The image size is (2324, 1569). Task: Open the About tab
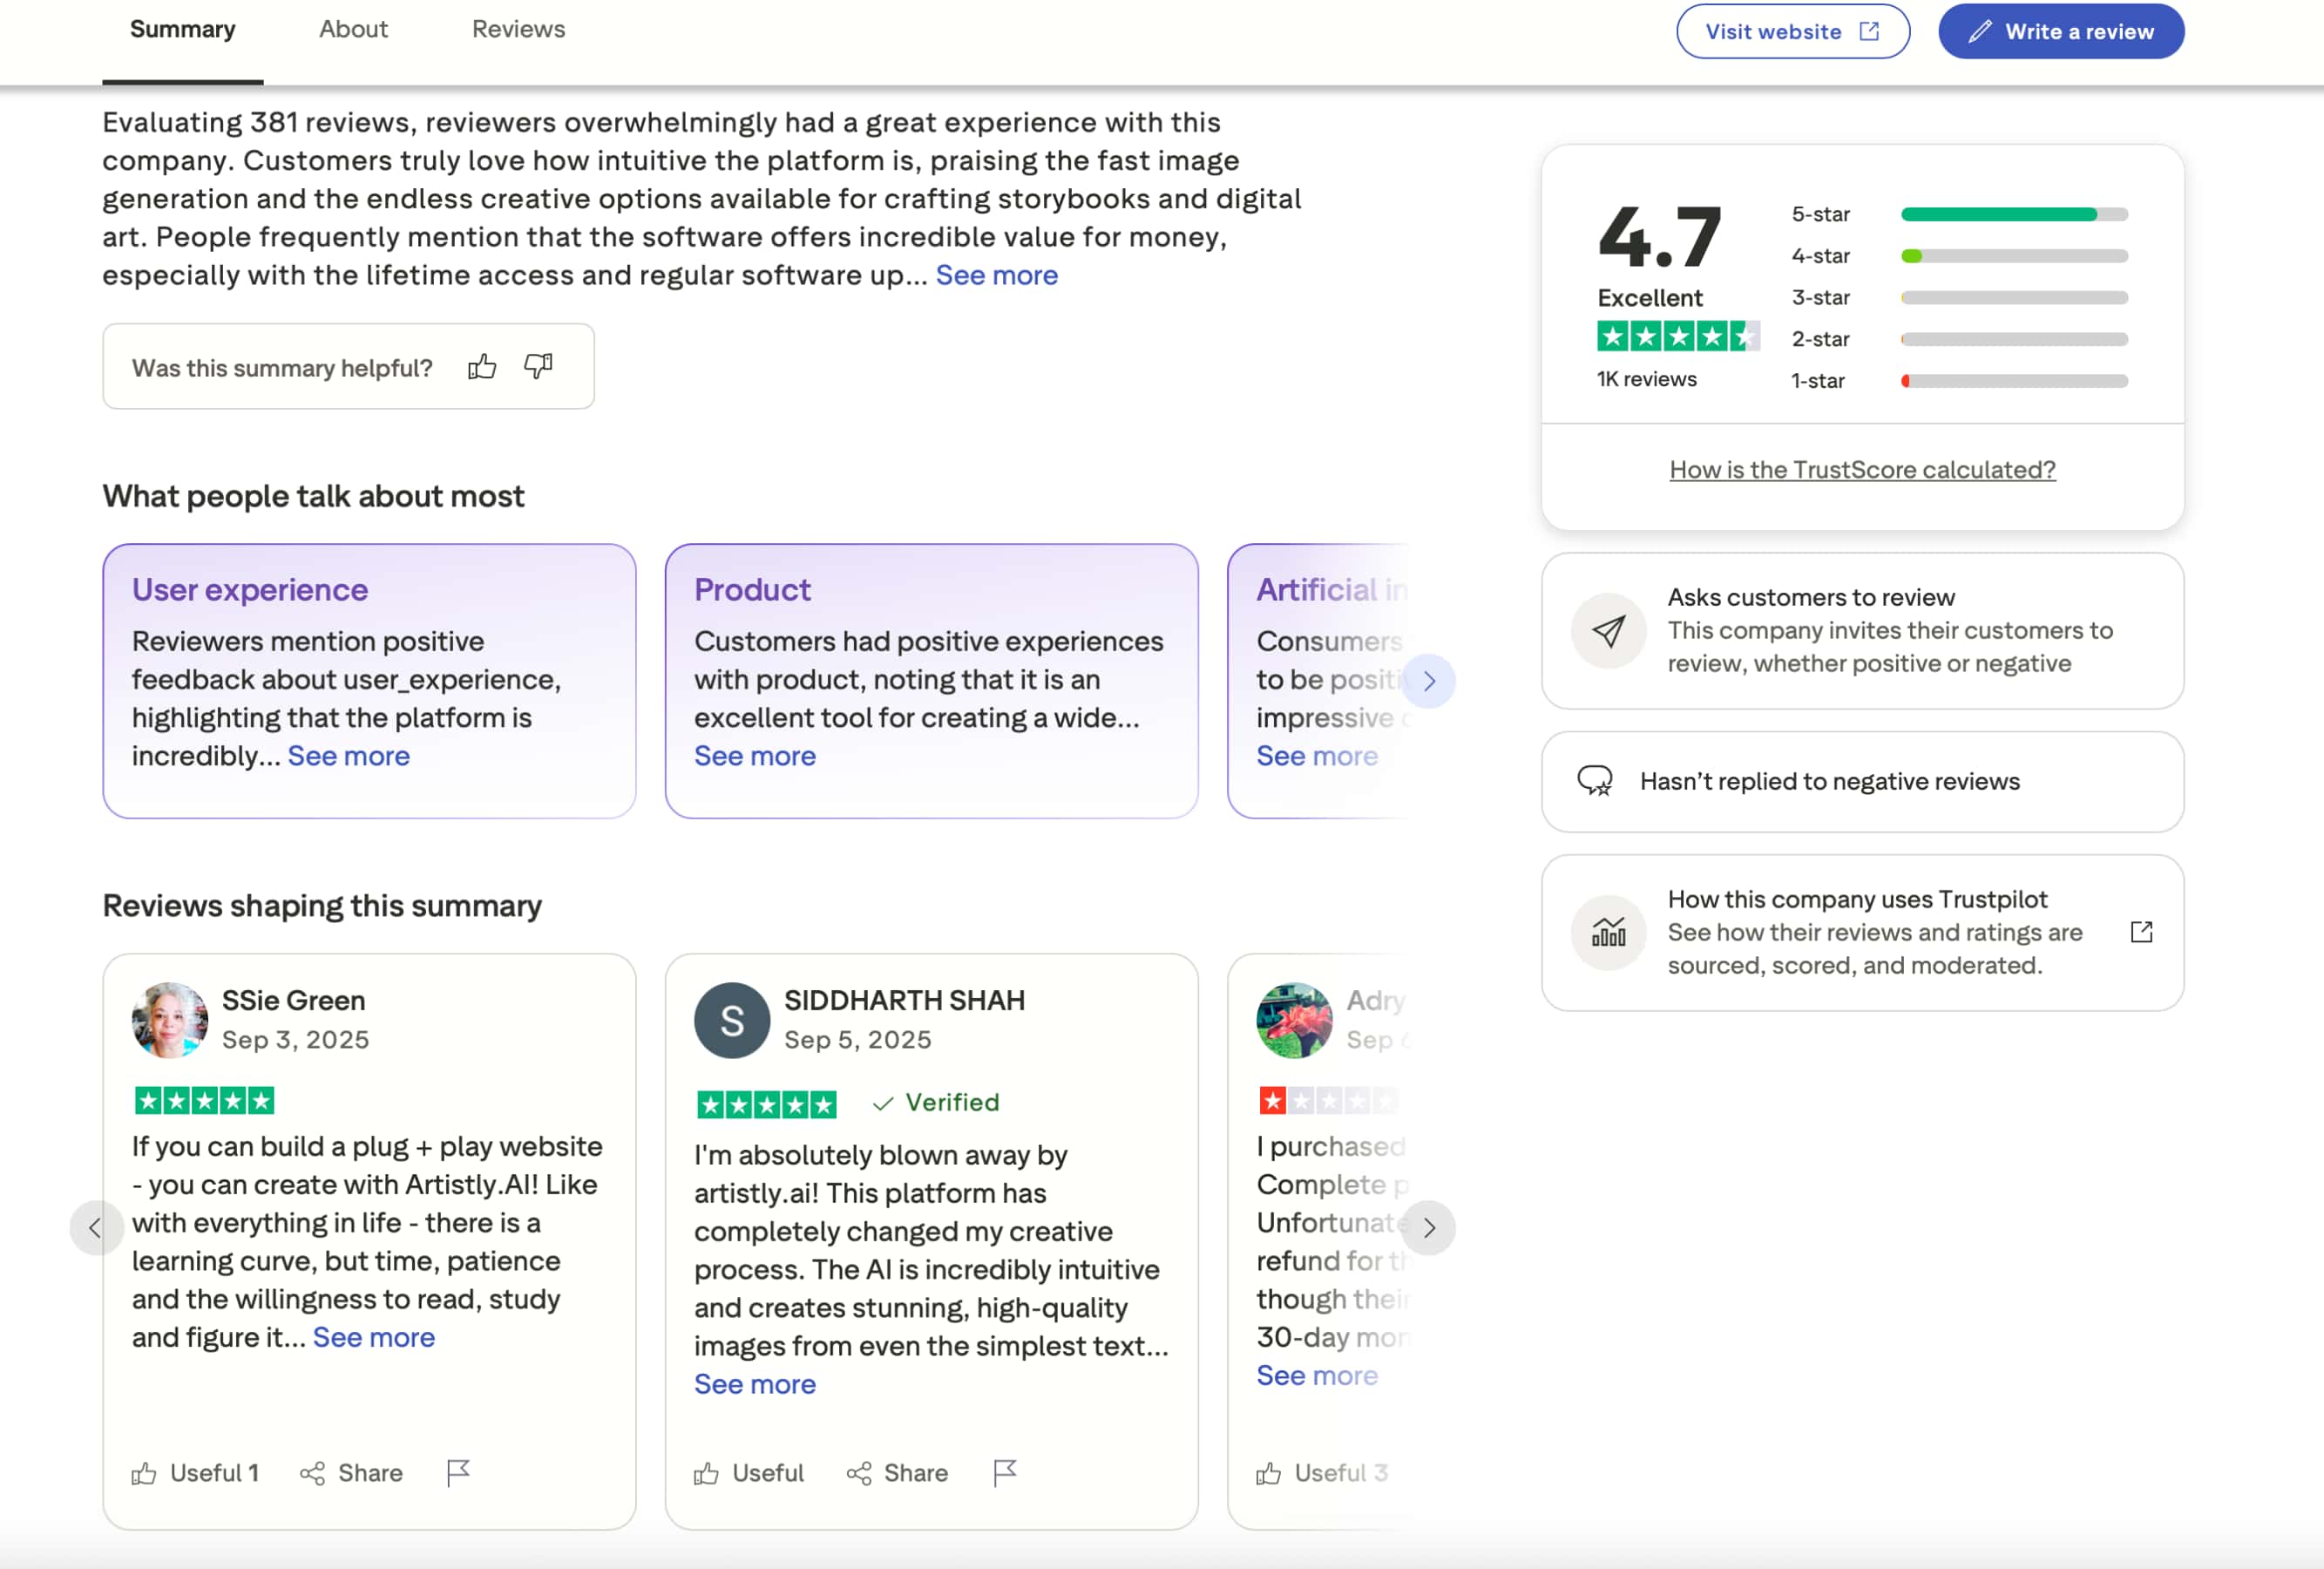coord(353,30)
